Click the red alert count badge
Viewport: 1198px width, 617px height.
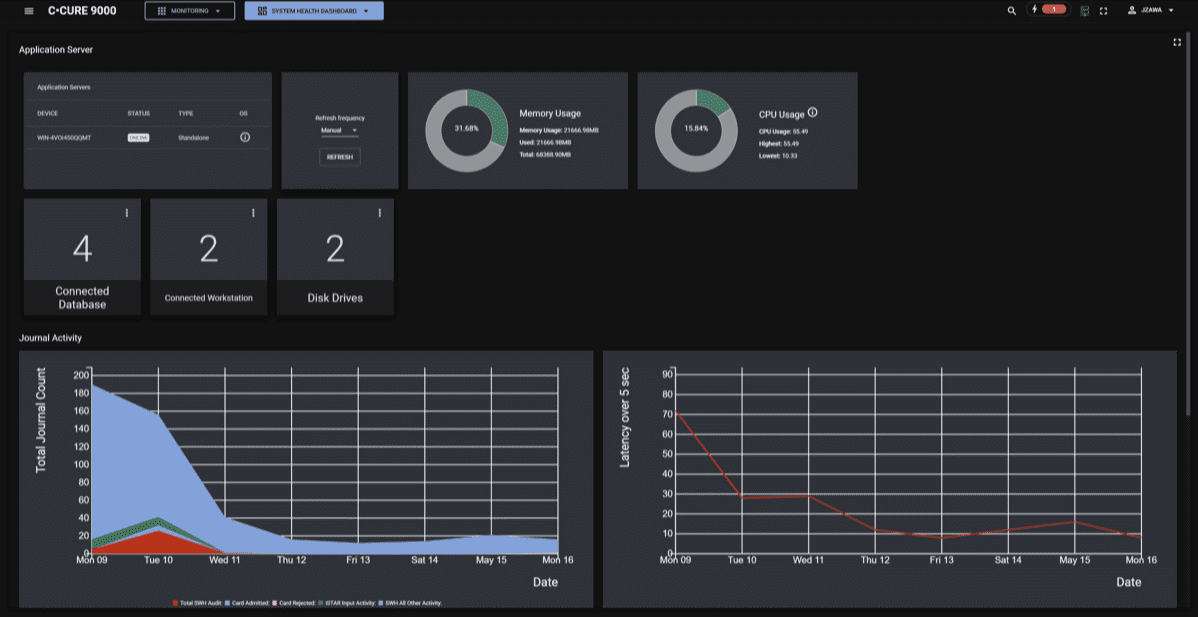click(1054, 10)
